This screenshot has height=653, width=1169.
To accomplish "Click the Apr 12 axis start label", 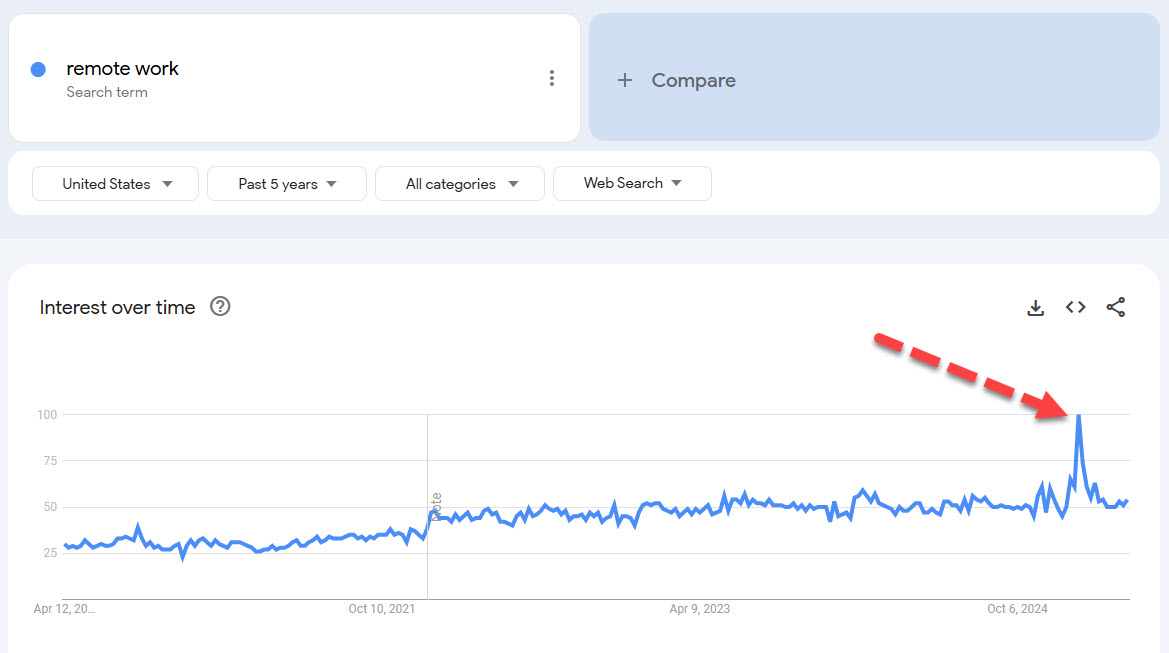I will point(64,609).
